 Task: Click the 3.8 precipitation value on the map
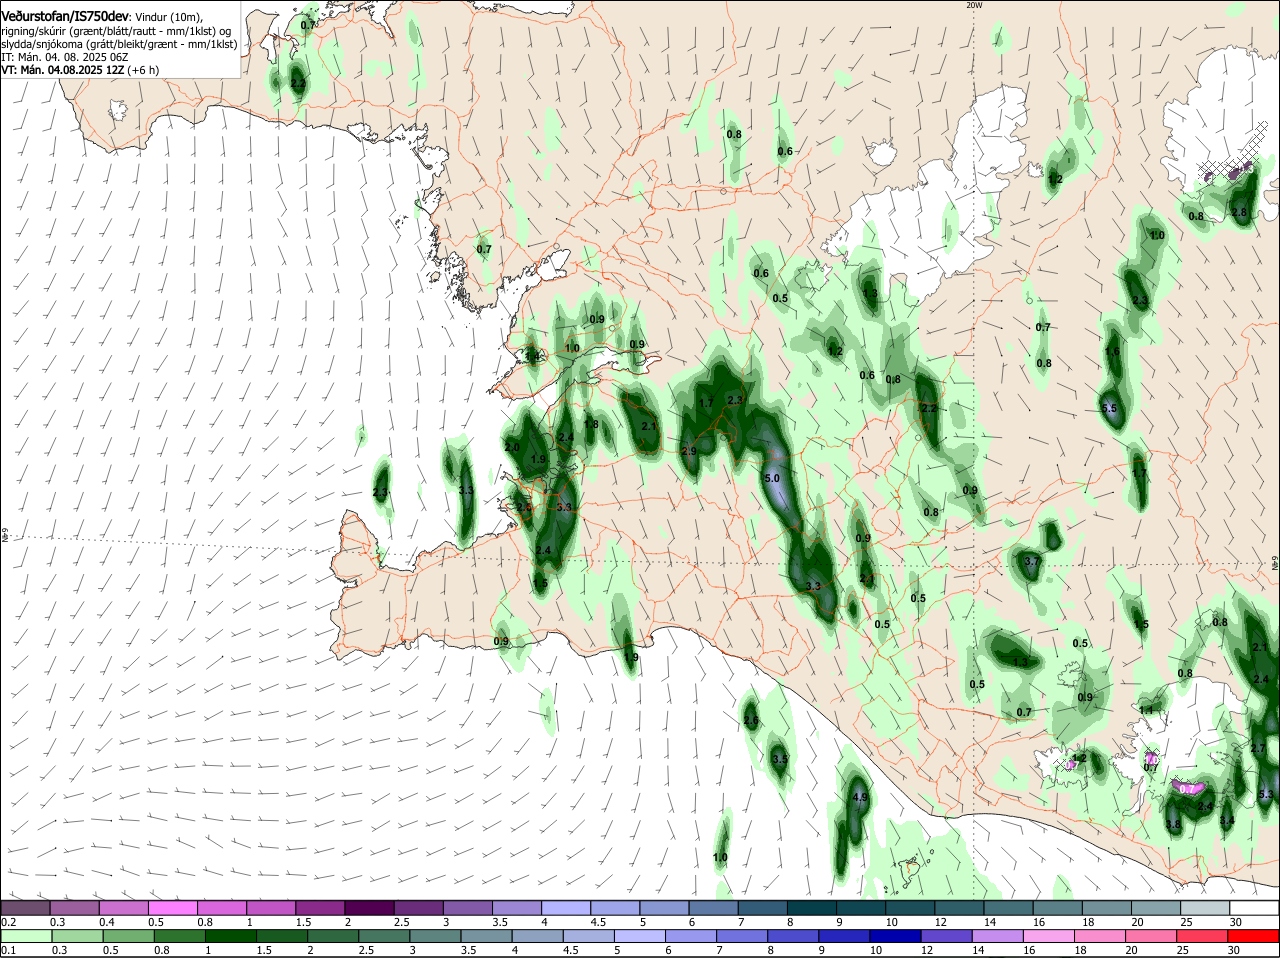[1174, 824]
